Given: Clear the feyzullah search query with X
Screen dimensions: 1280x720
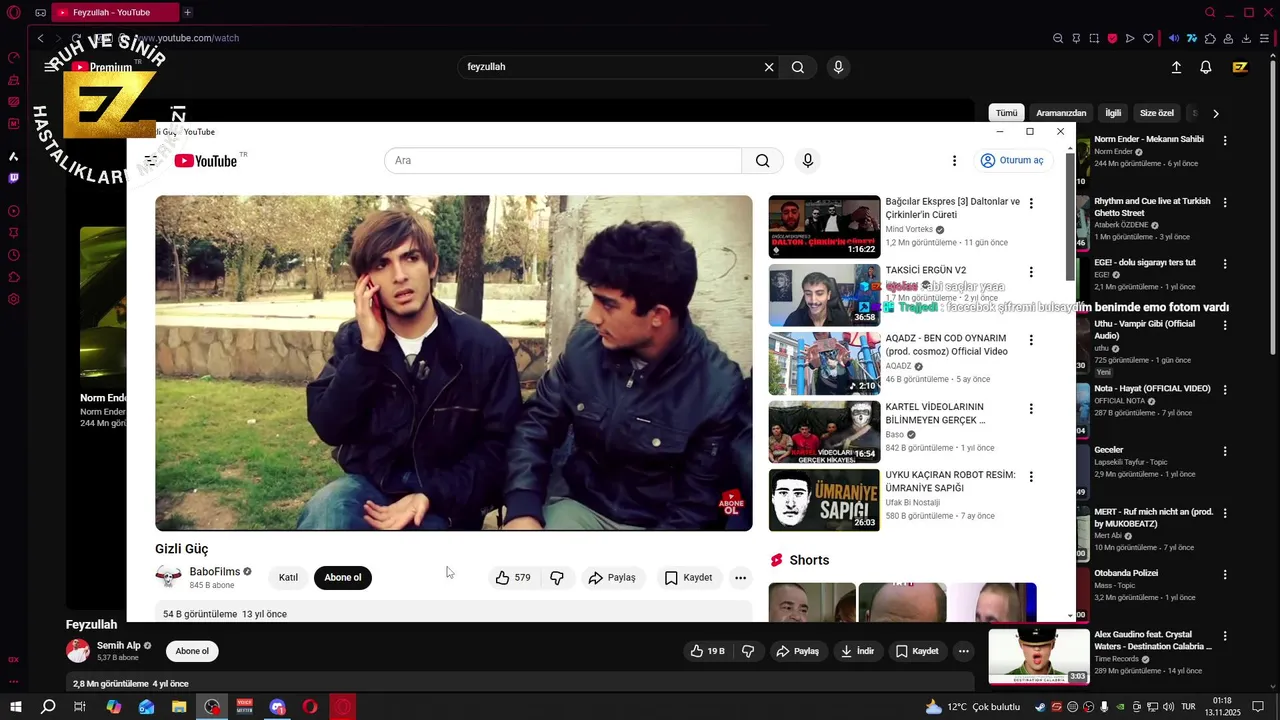Looking at the screenshot, I should pyautogui.click(x=769, y=67).
